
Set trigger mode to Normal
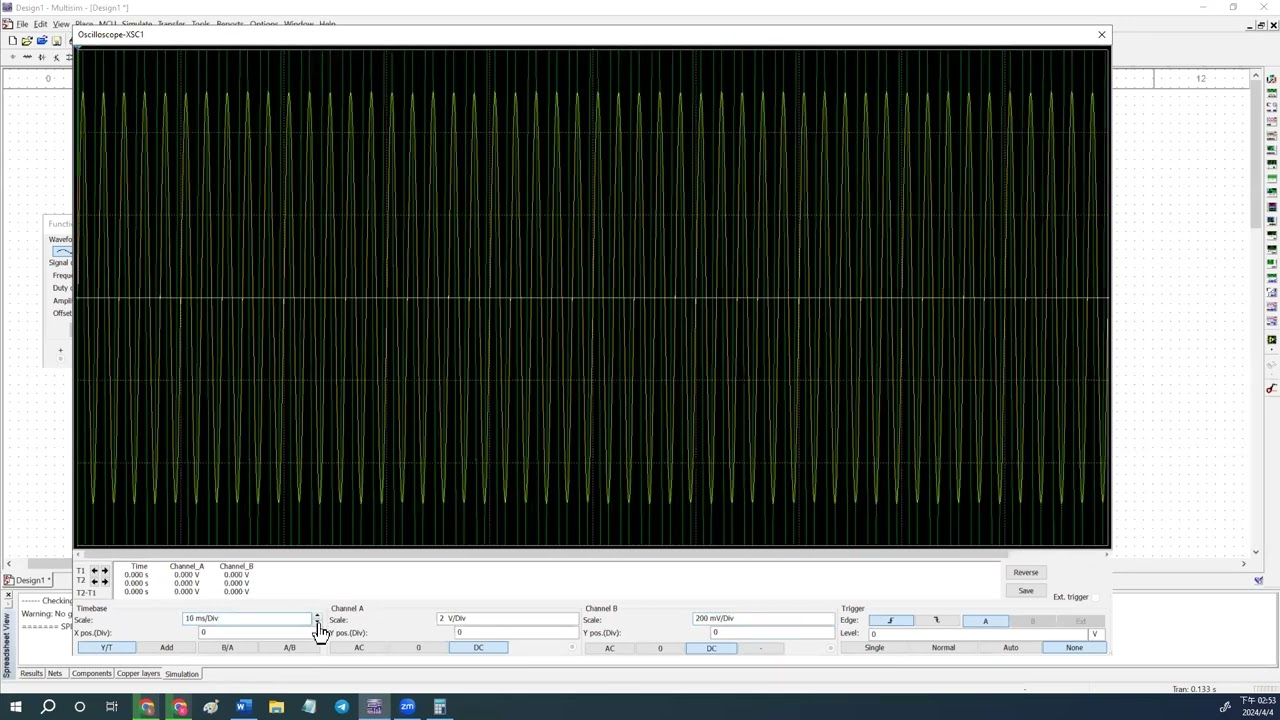pyautogui.click(x=943, y=648)
